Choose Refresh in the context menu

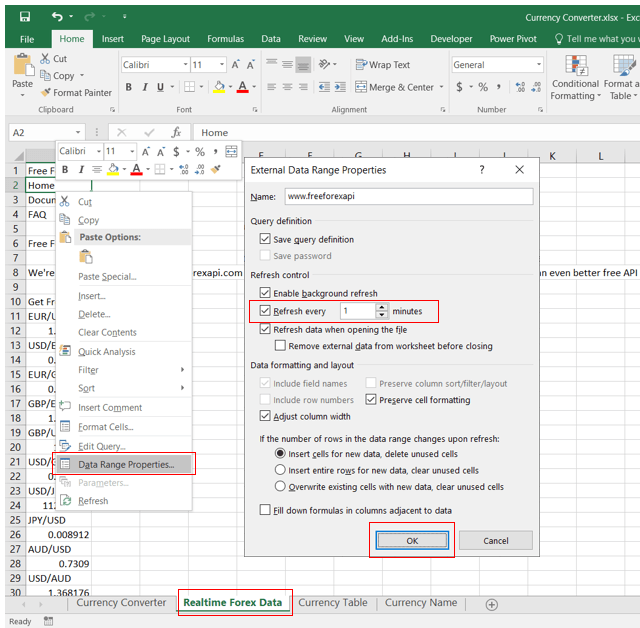(93, 501)
